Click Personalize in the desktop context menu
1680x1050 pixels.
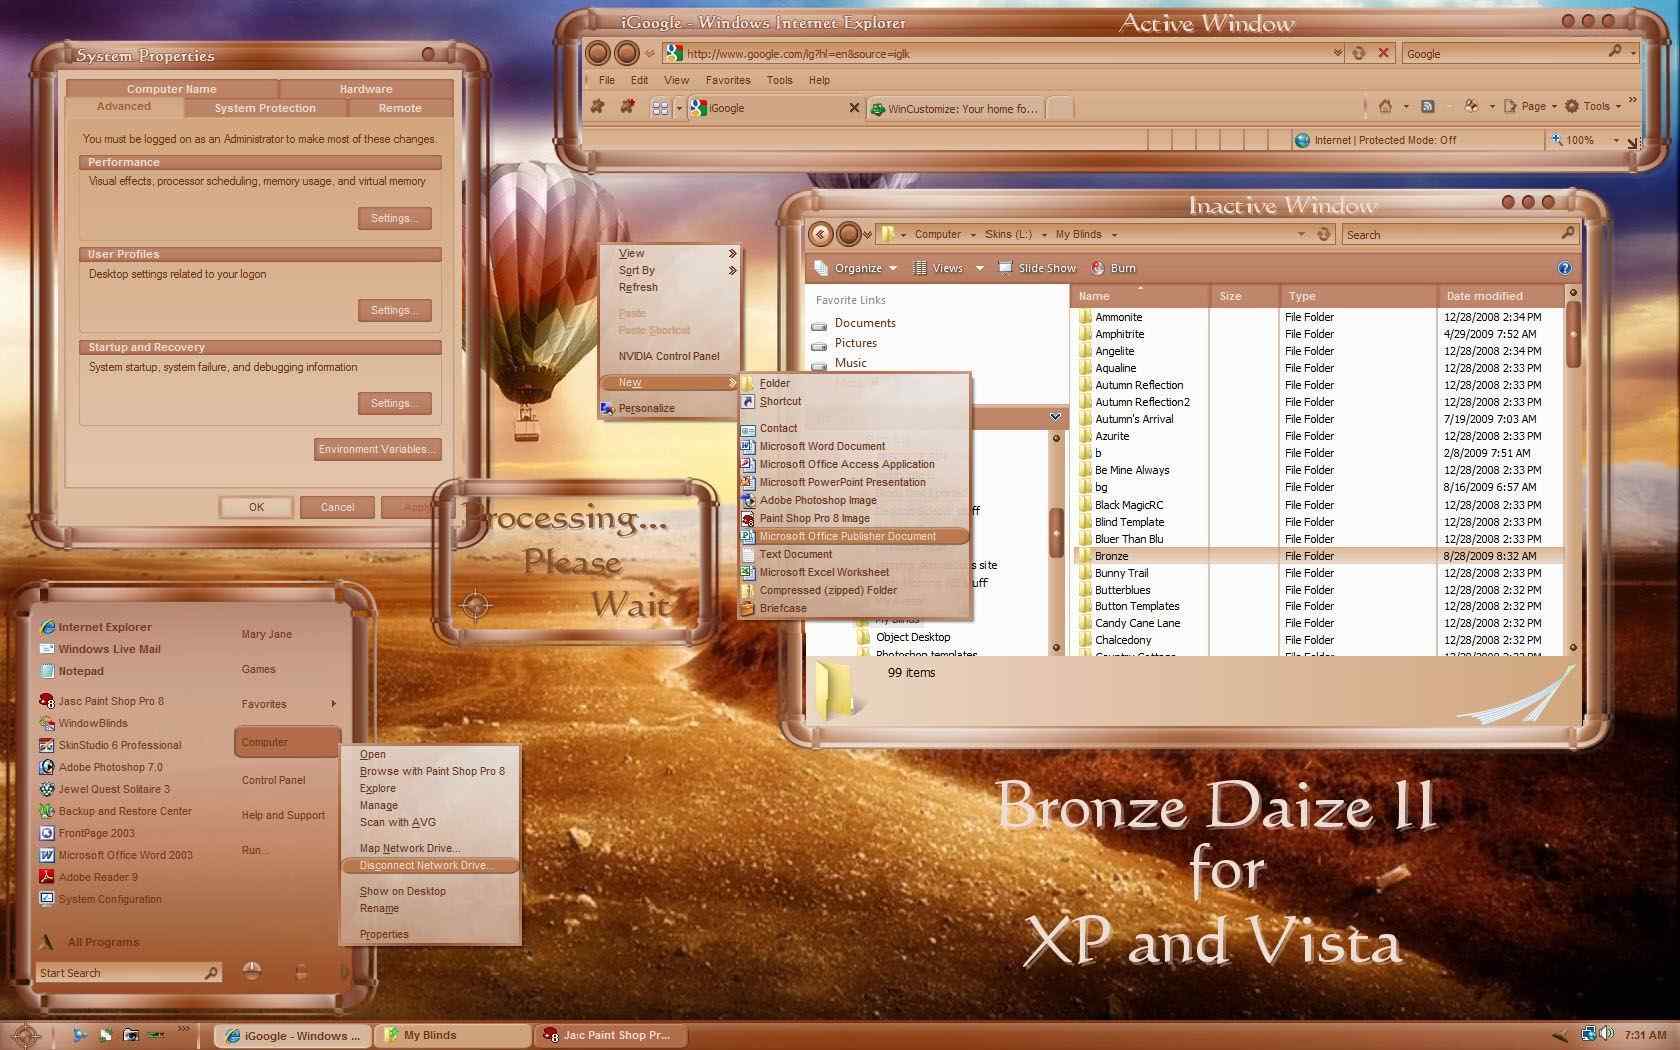(646, 408)
